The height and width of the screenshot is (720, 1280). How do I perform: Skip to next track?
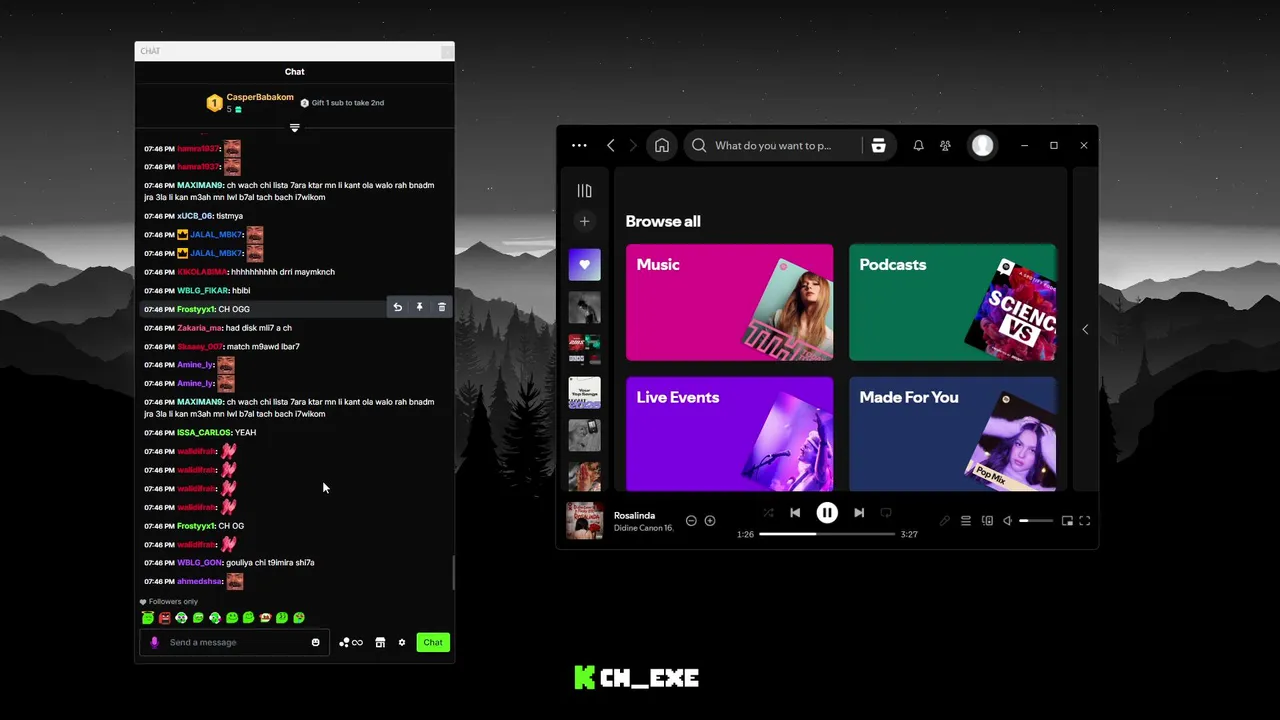[x=859, y=513]
